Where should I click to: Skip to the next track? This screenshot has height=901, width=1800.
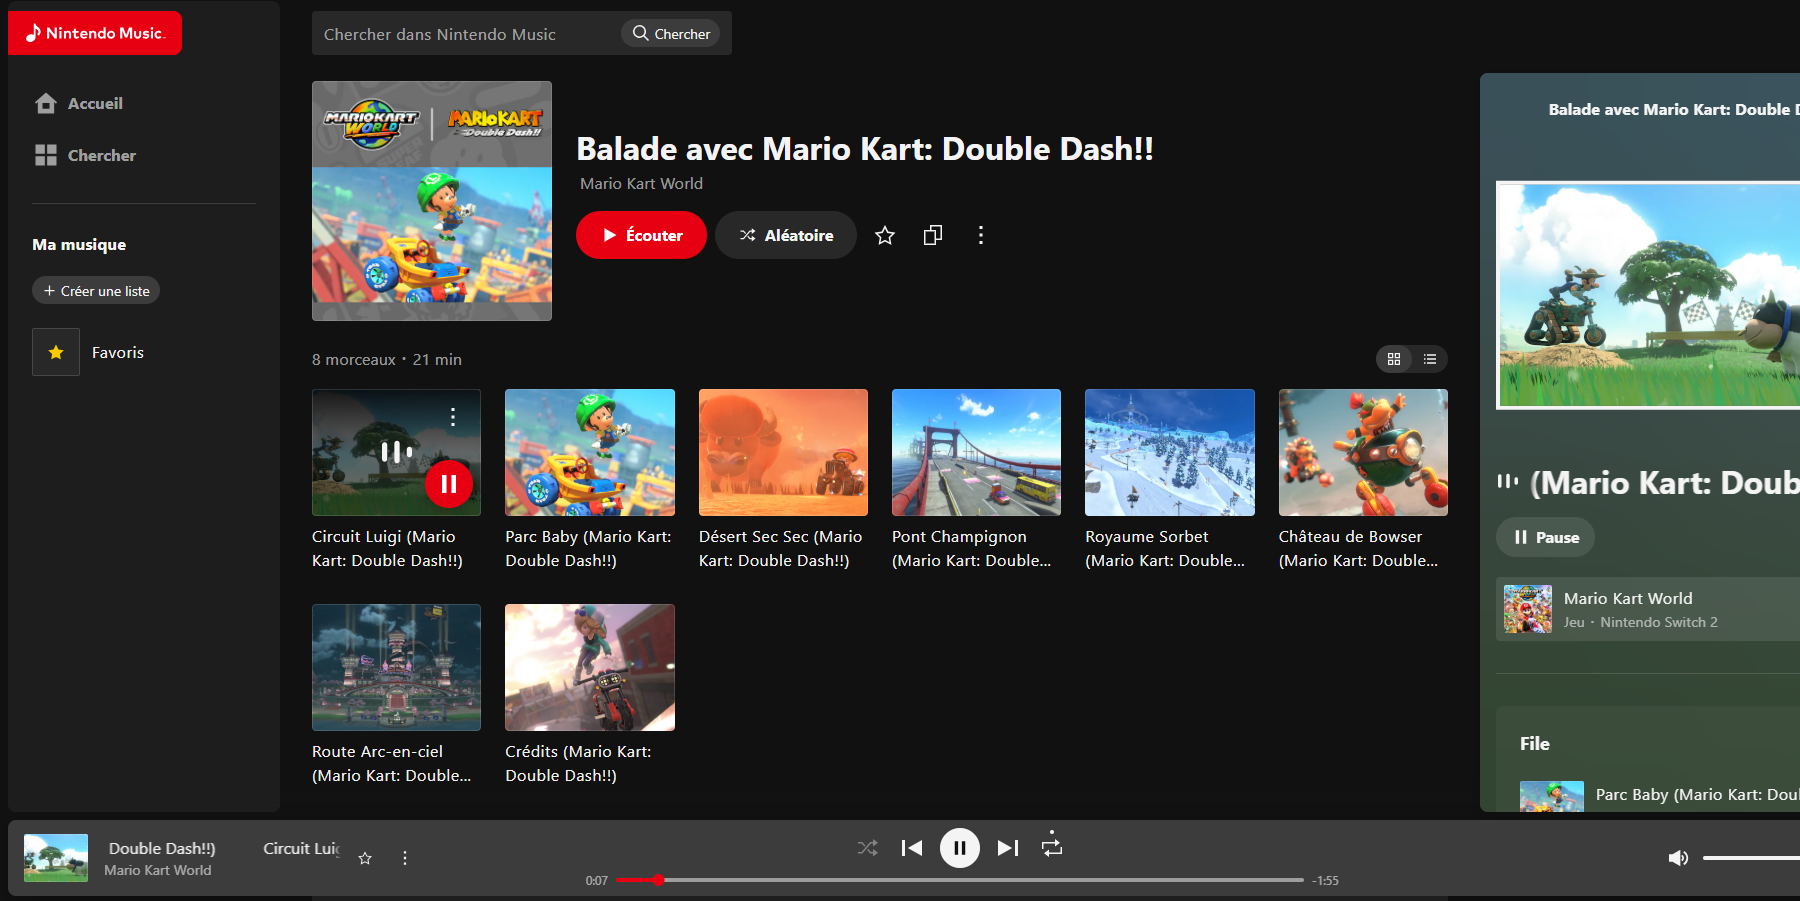pos(1008,848)
